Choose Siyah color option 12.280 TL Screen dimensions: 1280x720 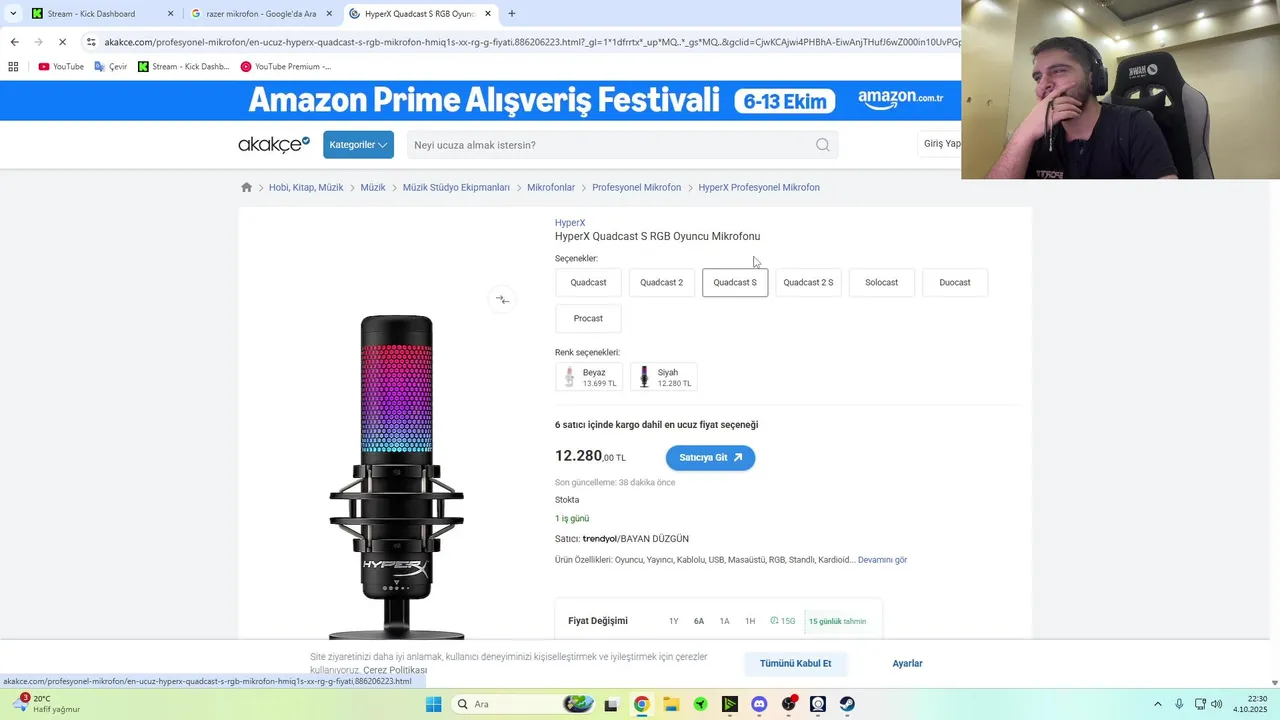[663, 377]
